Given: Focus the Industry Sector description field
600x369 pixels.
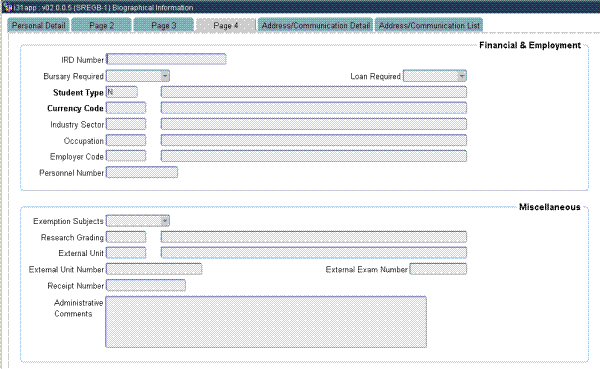Looking at the screenshot, I should tap(314, 124).
